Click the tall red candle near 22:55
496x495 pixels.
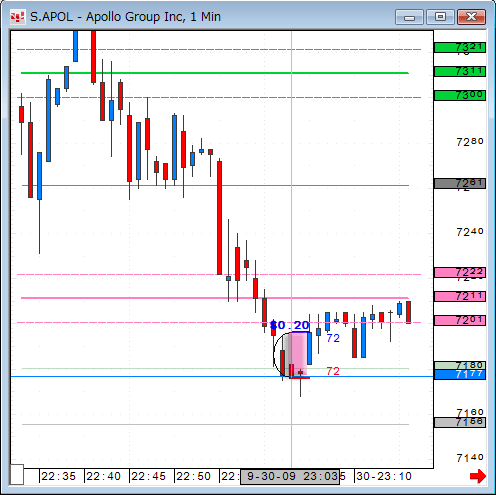[x=219, y=218]
